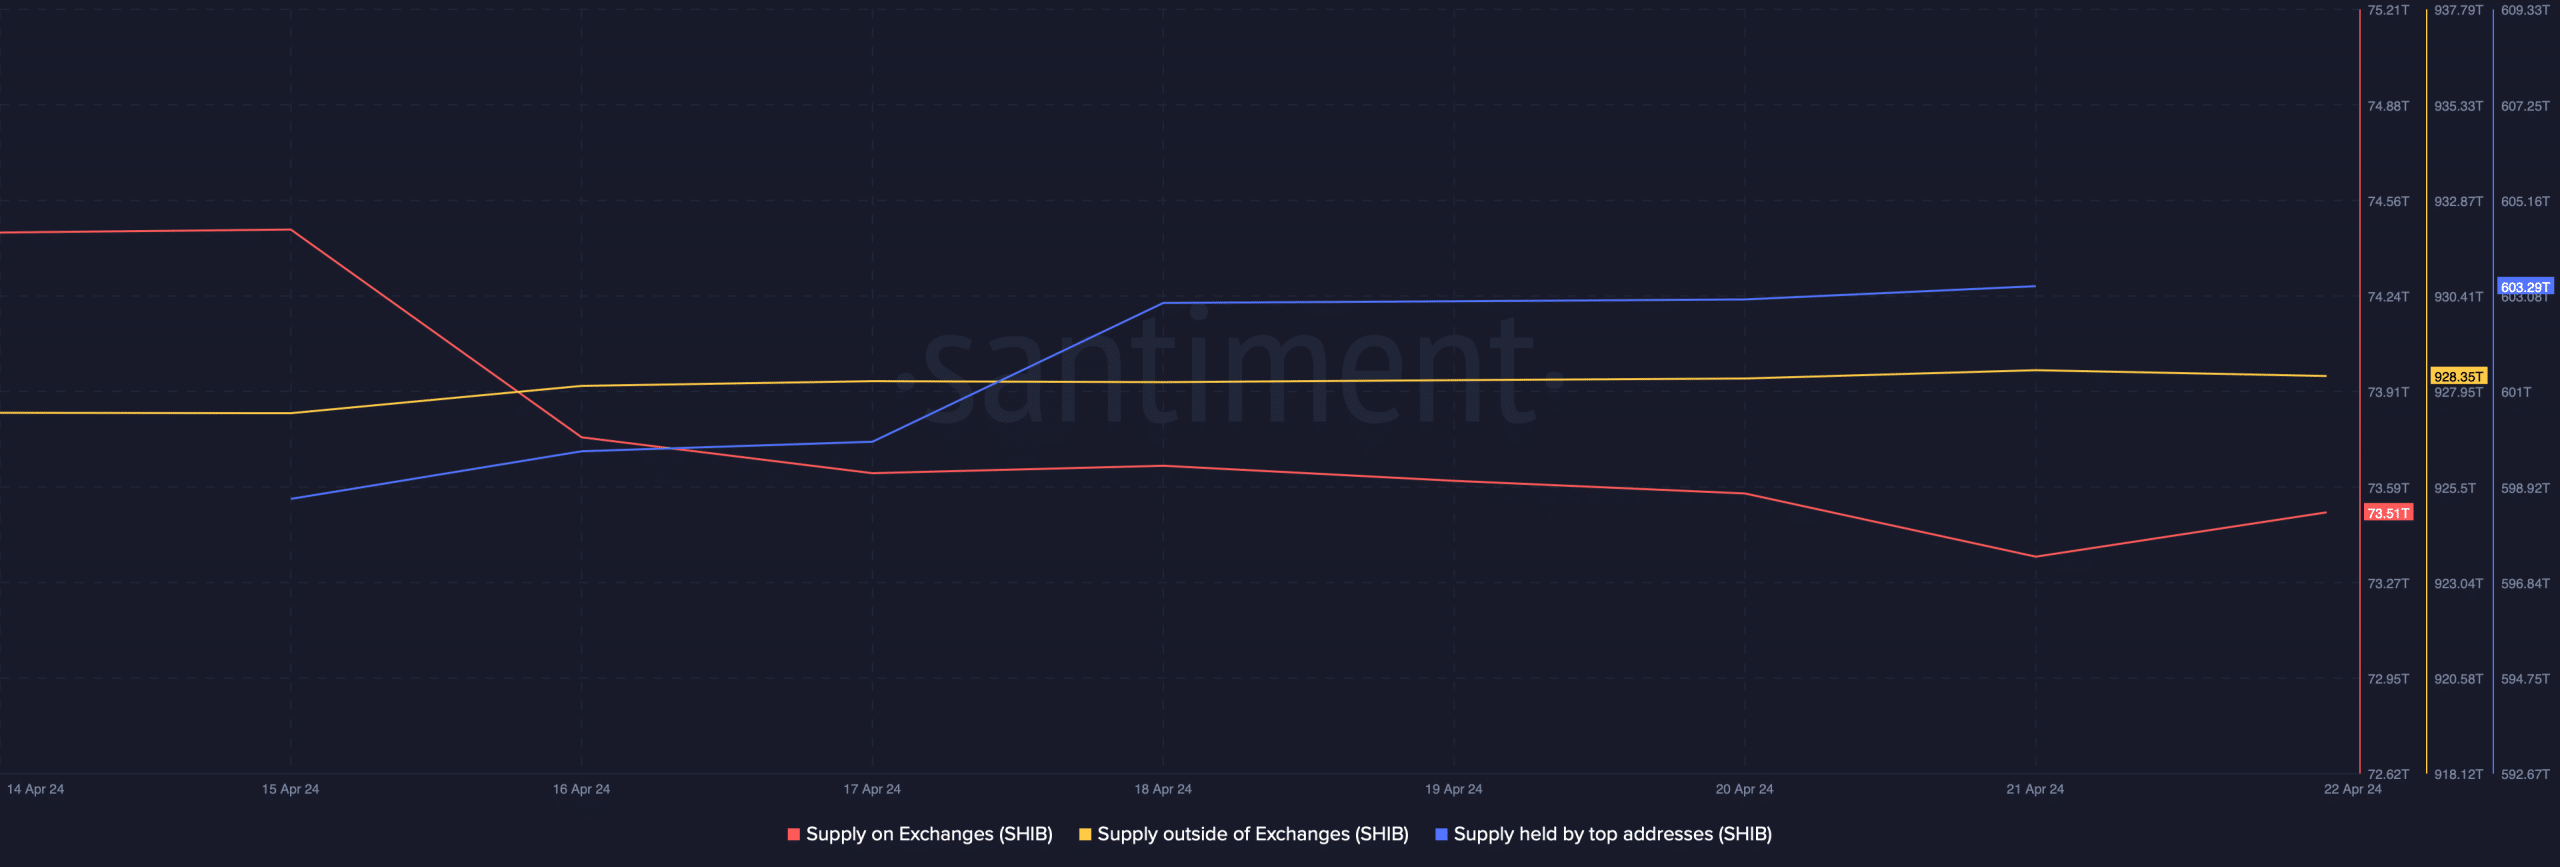Click the 918.12T axis label
Viewport: 2560px width, 867px height.
[2458, 774]
